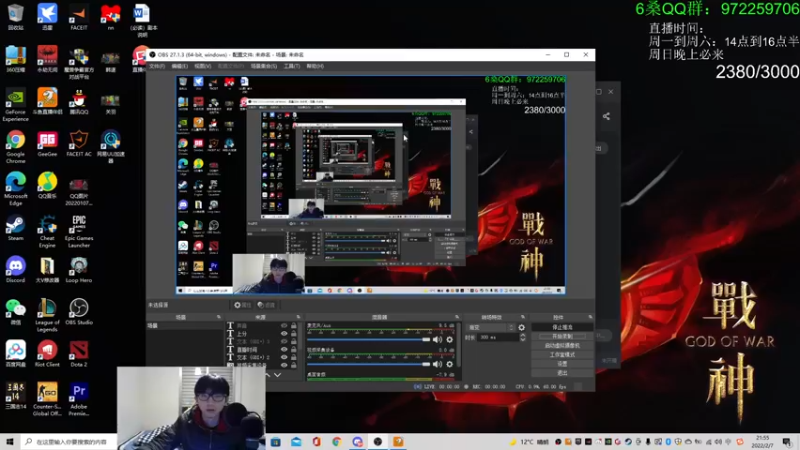The width and height of the screenshot is (800, 450).
Task: Launch Discord from the desktop
Action: (x=15, y=269)
